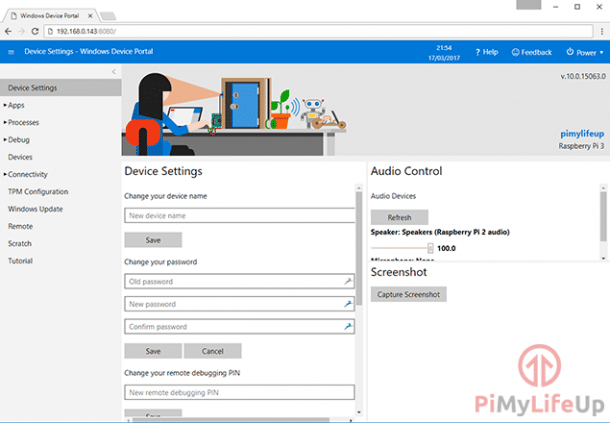Viewport: 610px width, 423px height.
Task: Click the browser back arrow
Action: pyautogui.click(x=11, y=31)
